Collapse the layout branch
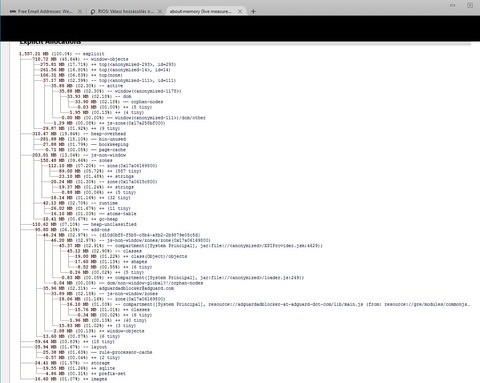480x383 pixels. coord(71,347)
